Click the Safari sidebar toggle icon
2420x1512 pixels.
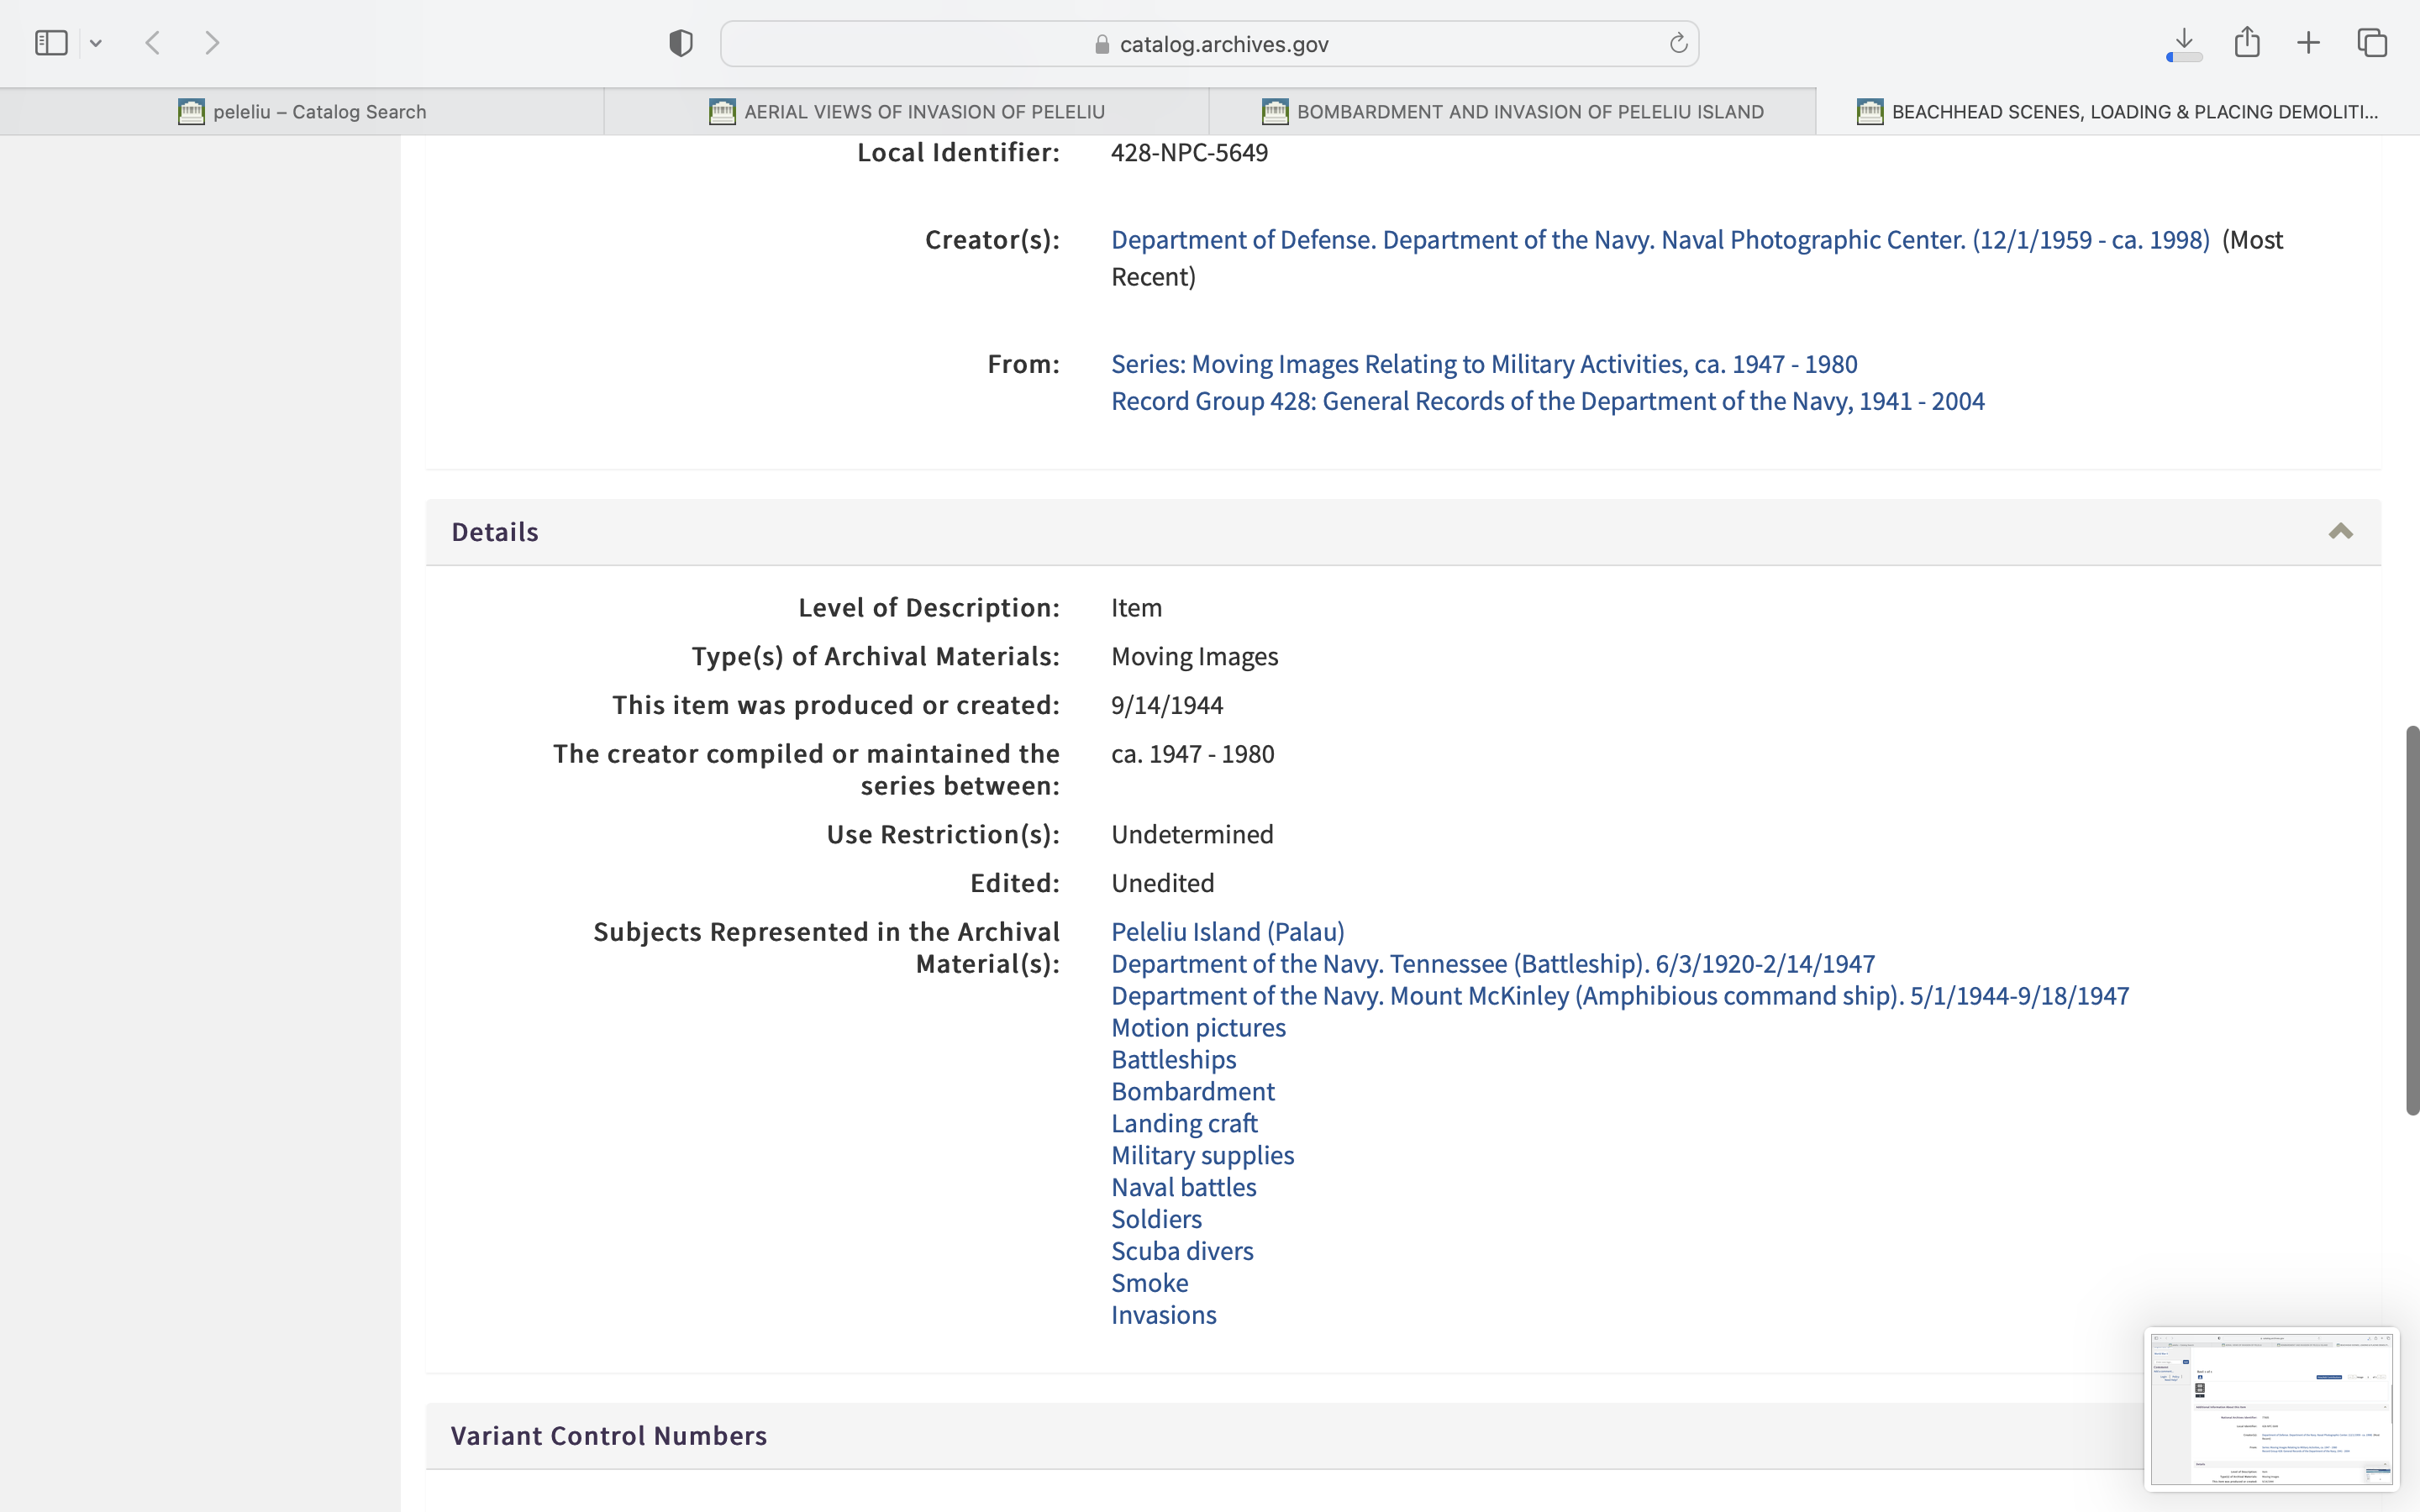coord(51,43)
